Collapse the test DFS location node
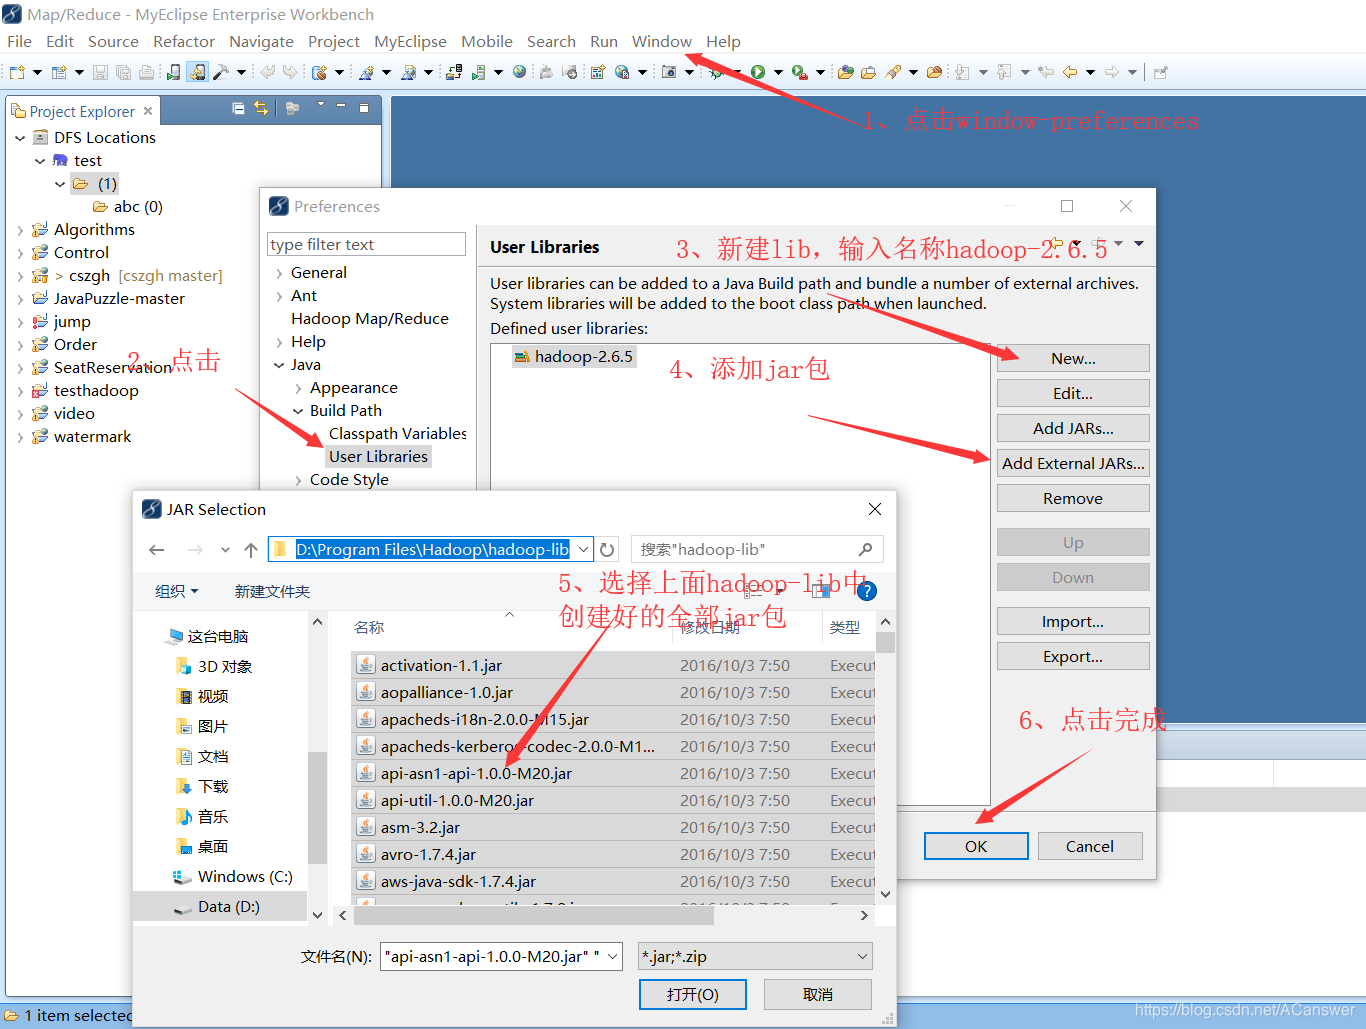 coord(40,161)
